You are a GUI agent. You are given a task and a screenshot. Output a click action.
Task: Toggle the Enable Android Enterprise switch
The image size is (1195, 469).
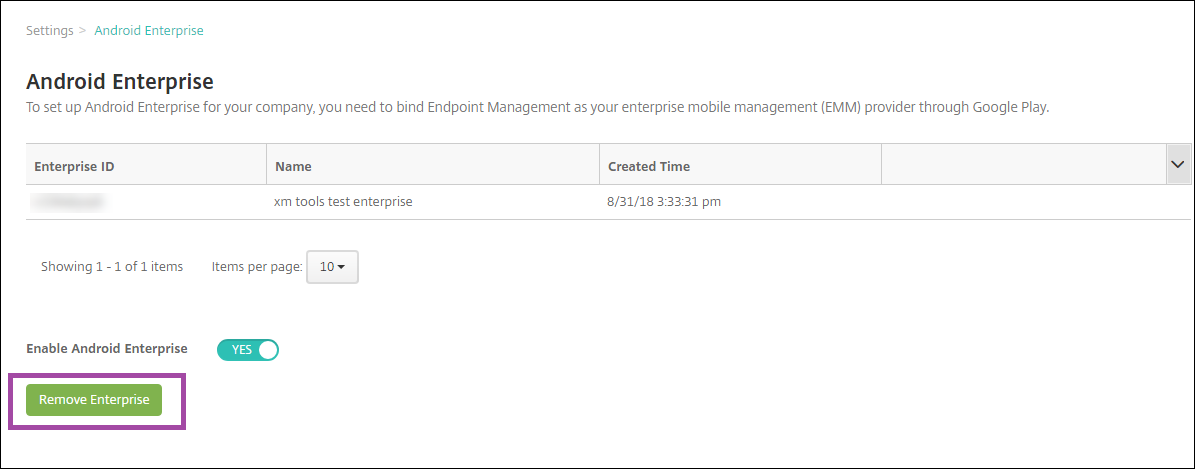[x=247, y=350]
